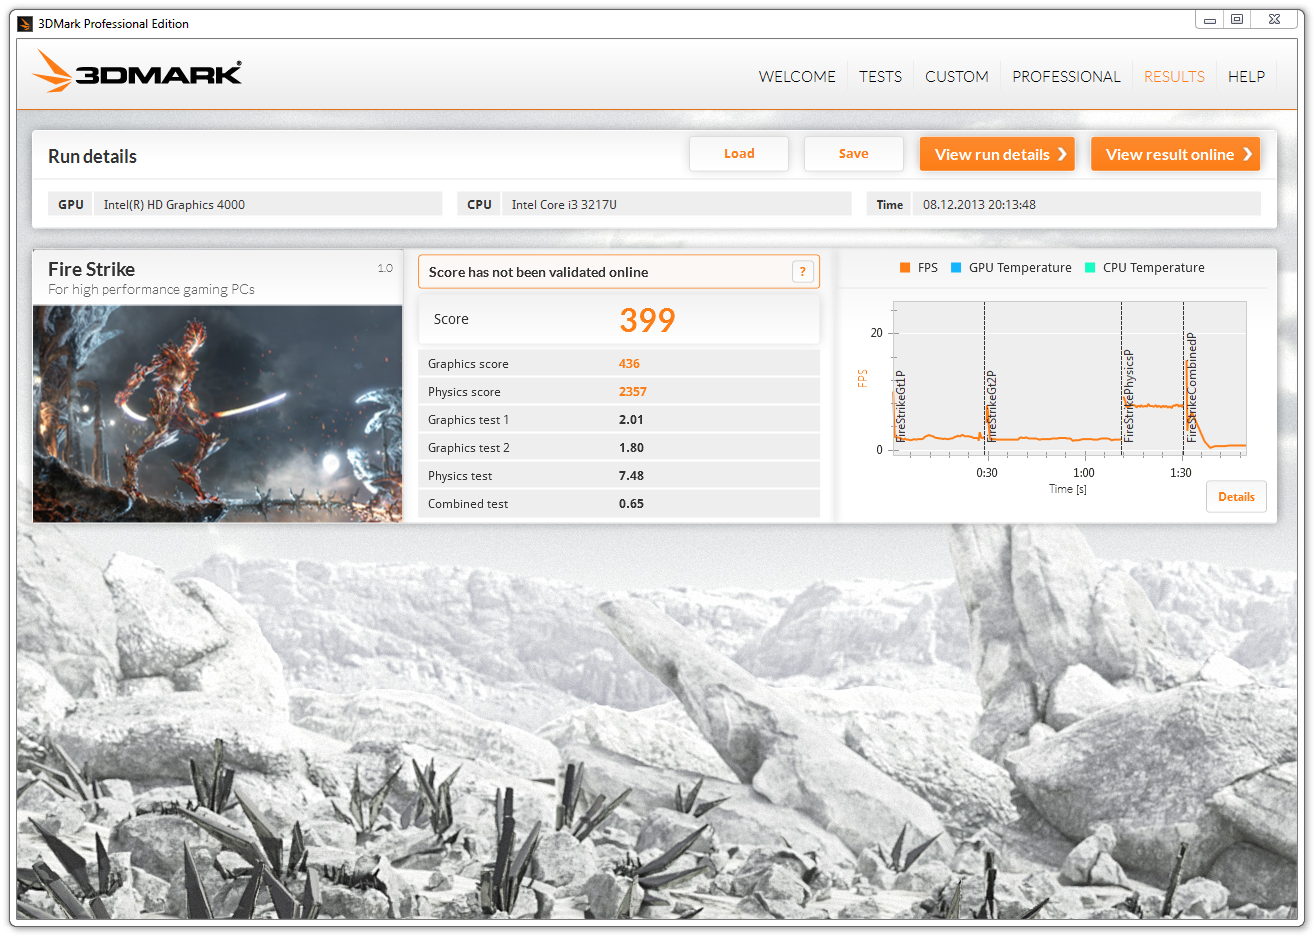
Task: Click the FPS legend label
Action: 928,268
